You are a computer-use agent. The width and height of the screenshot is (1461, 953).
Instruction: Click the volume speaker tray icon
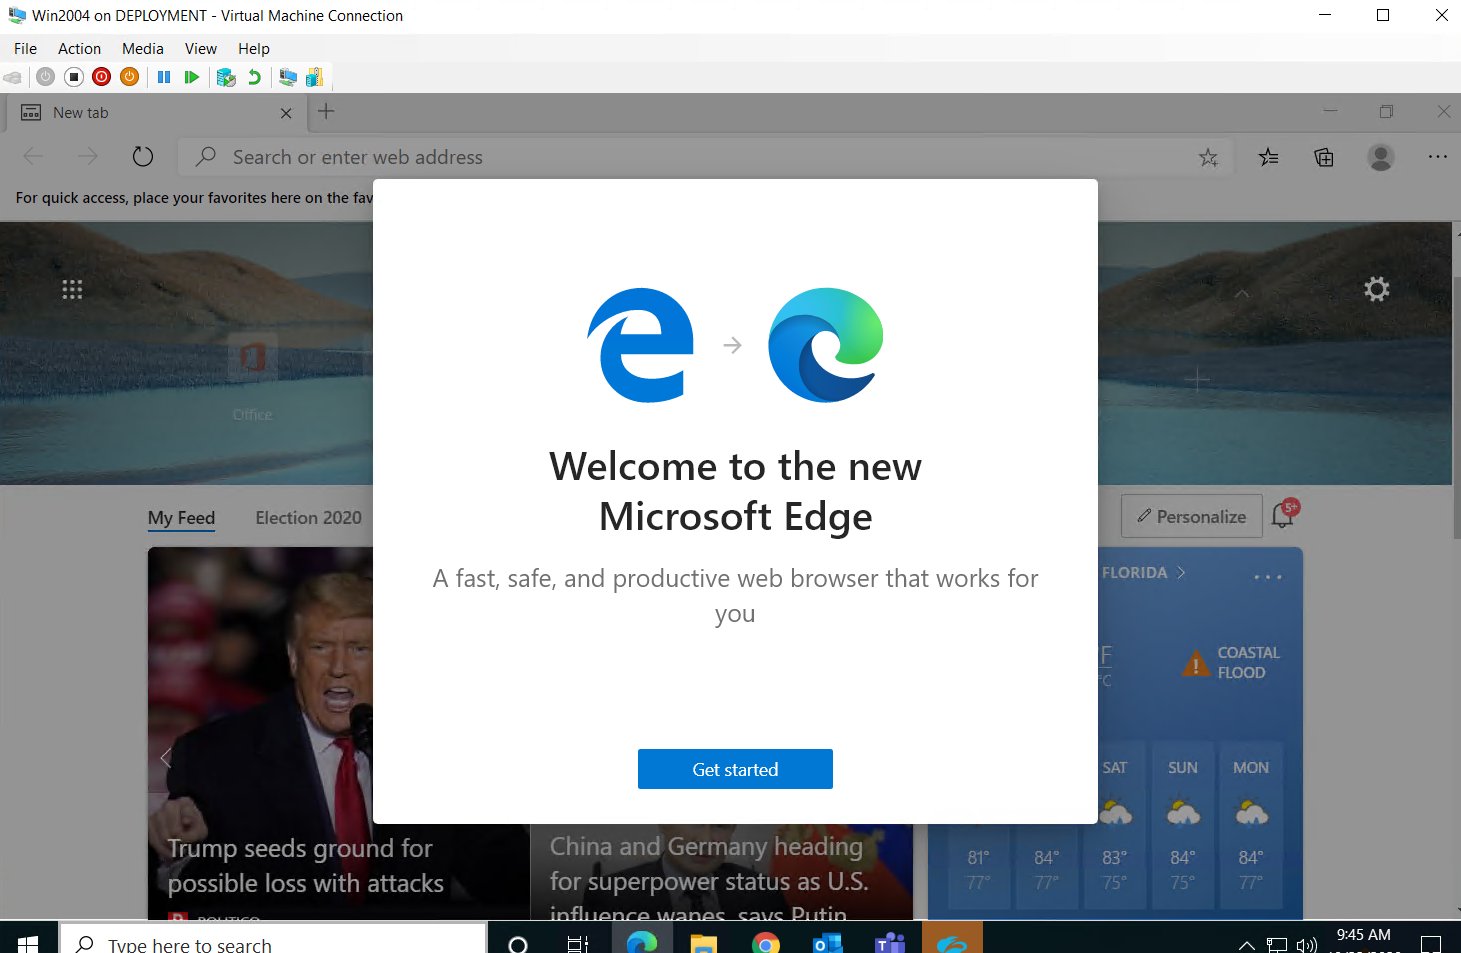coord(1306,944)
